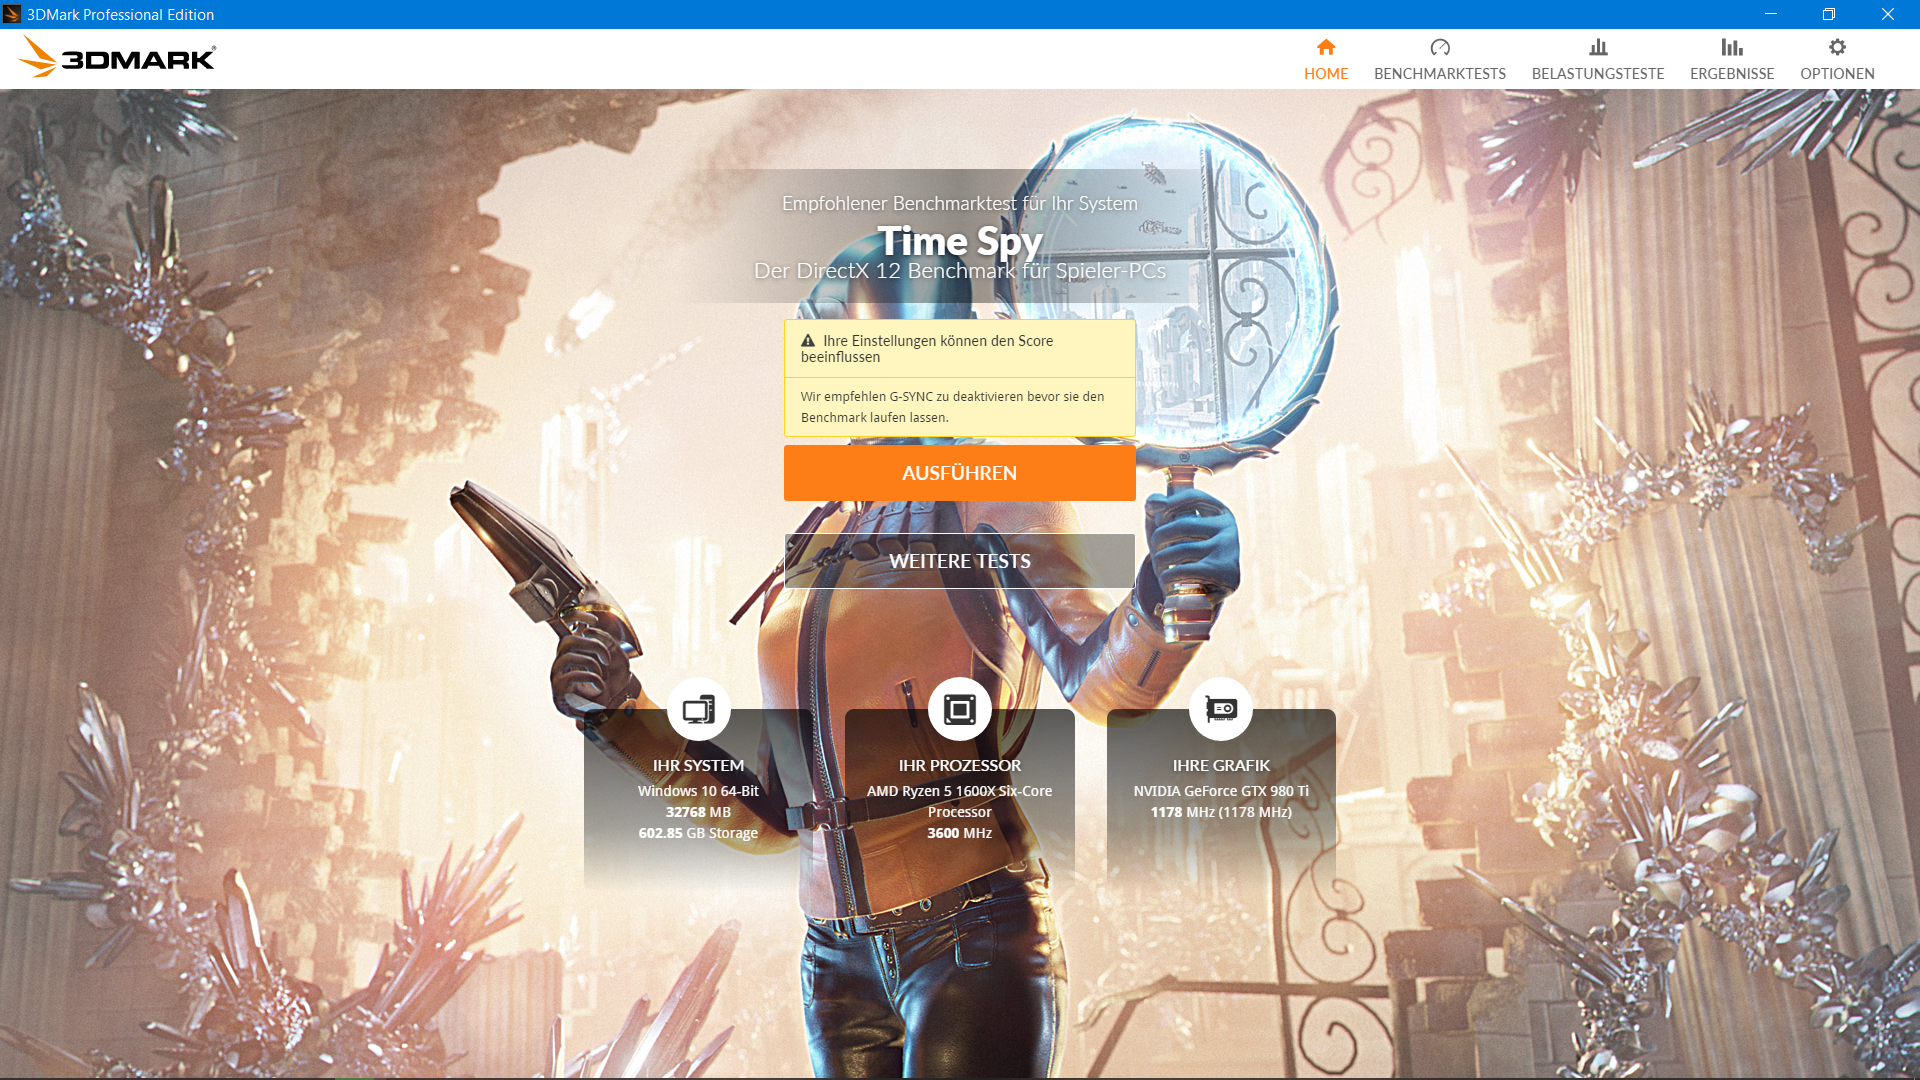Switch to the HOME tab

(x=1326, y=73)
